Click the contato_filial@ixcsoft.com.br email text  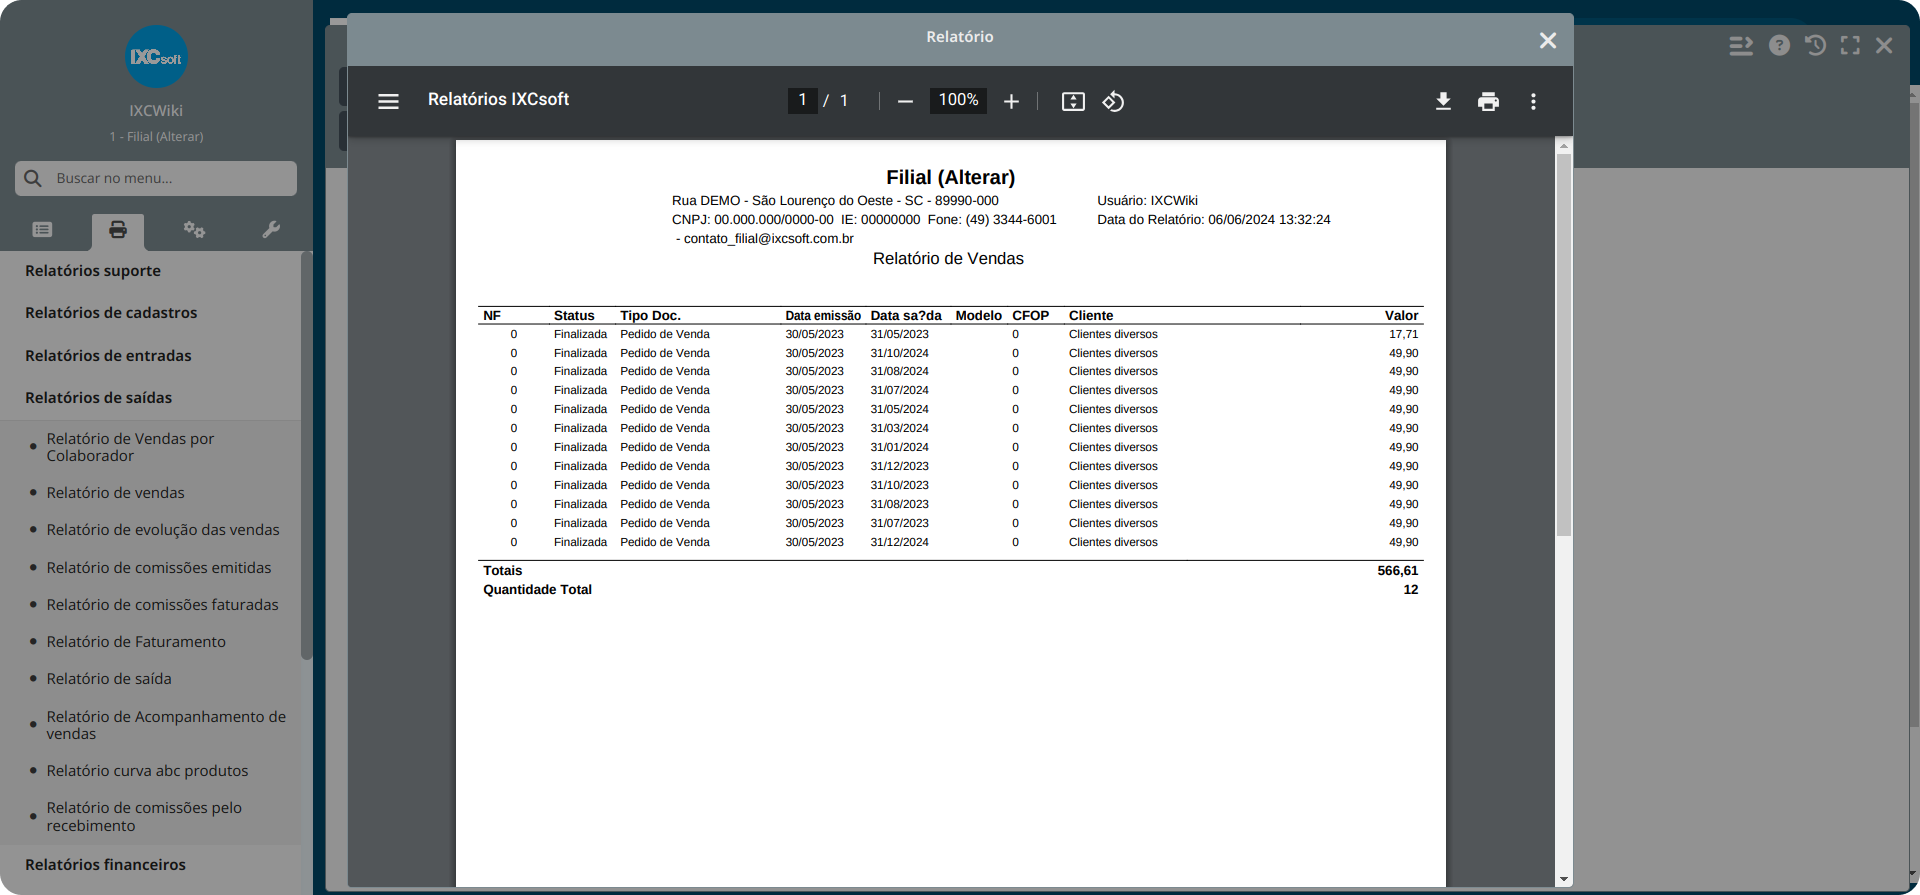pos(768,239)
